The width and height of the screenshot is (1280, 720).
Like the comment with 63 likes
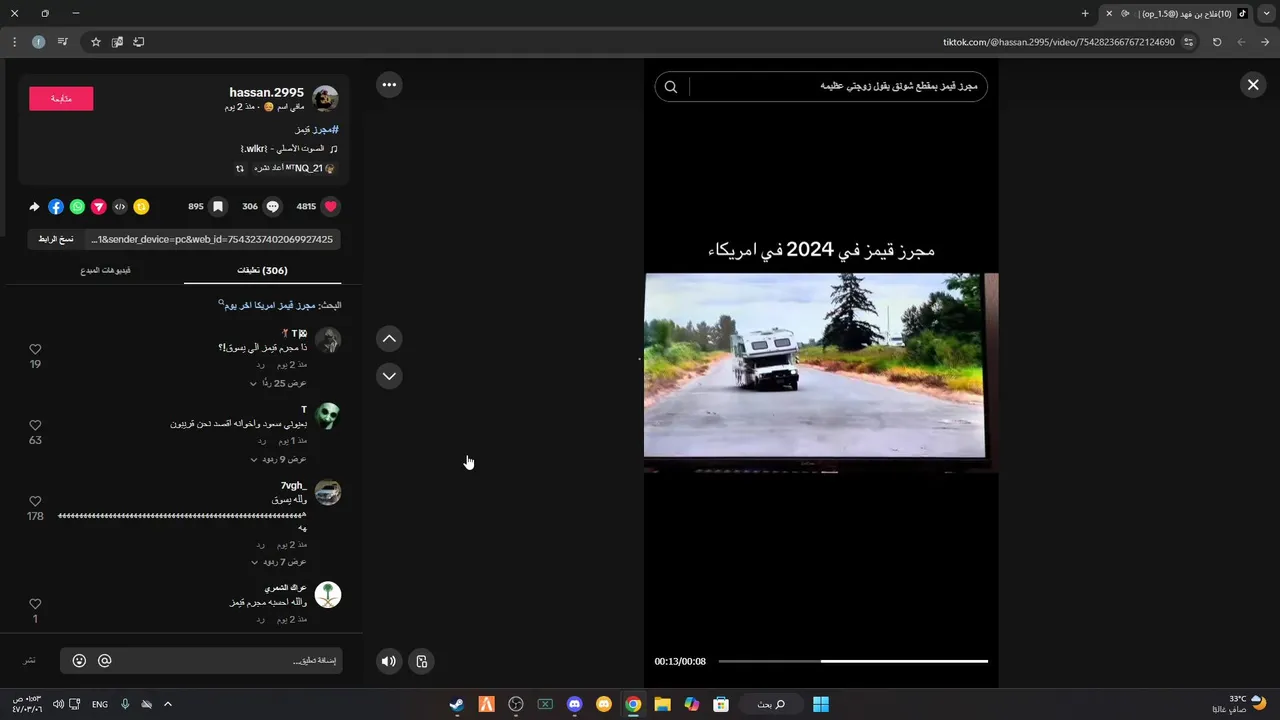[35, 425]
